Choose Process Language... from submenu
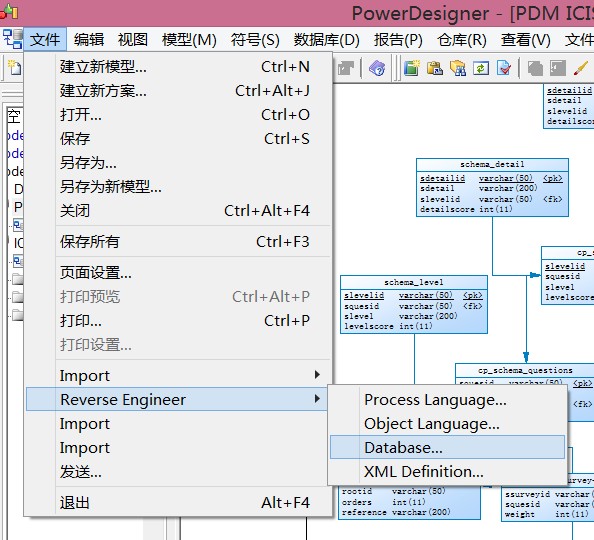Screen dimensions: 594x540 click(x=447, y=400)
